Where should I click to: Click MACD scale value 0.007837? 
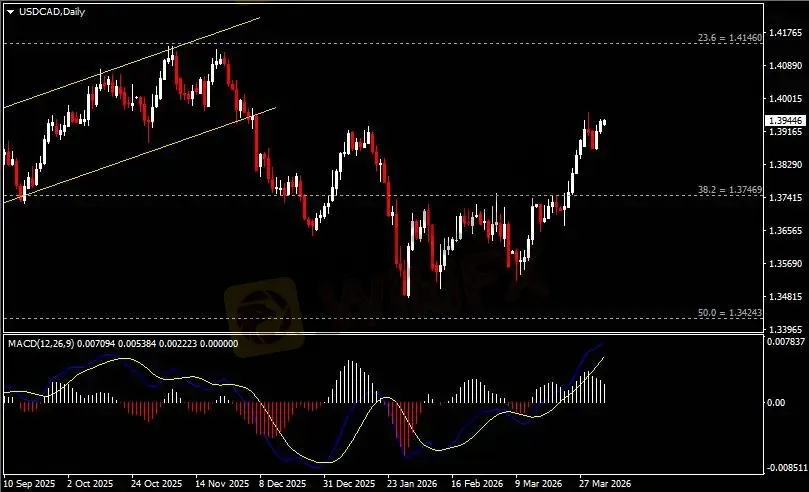pos(786,342)
